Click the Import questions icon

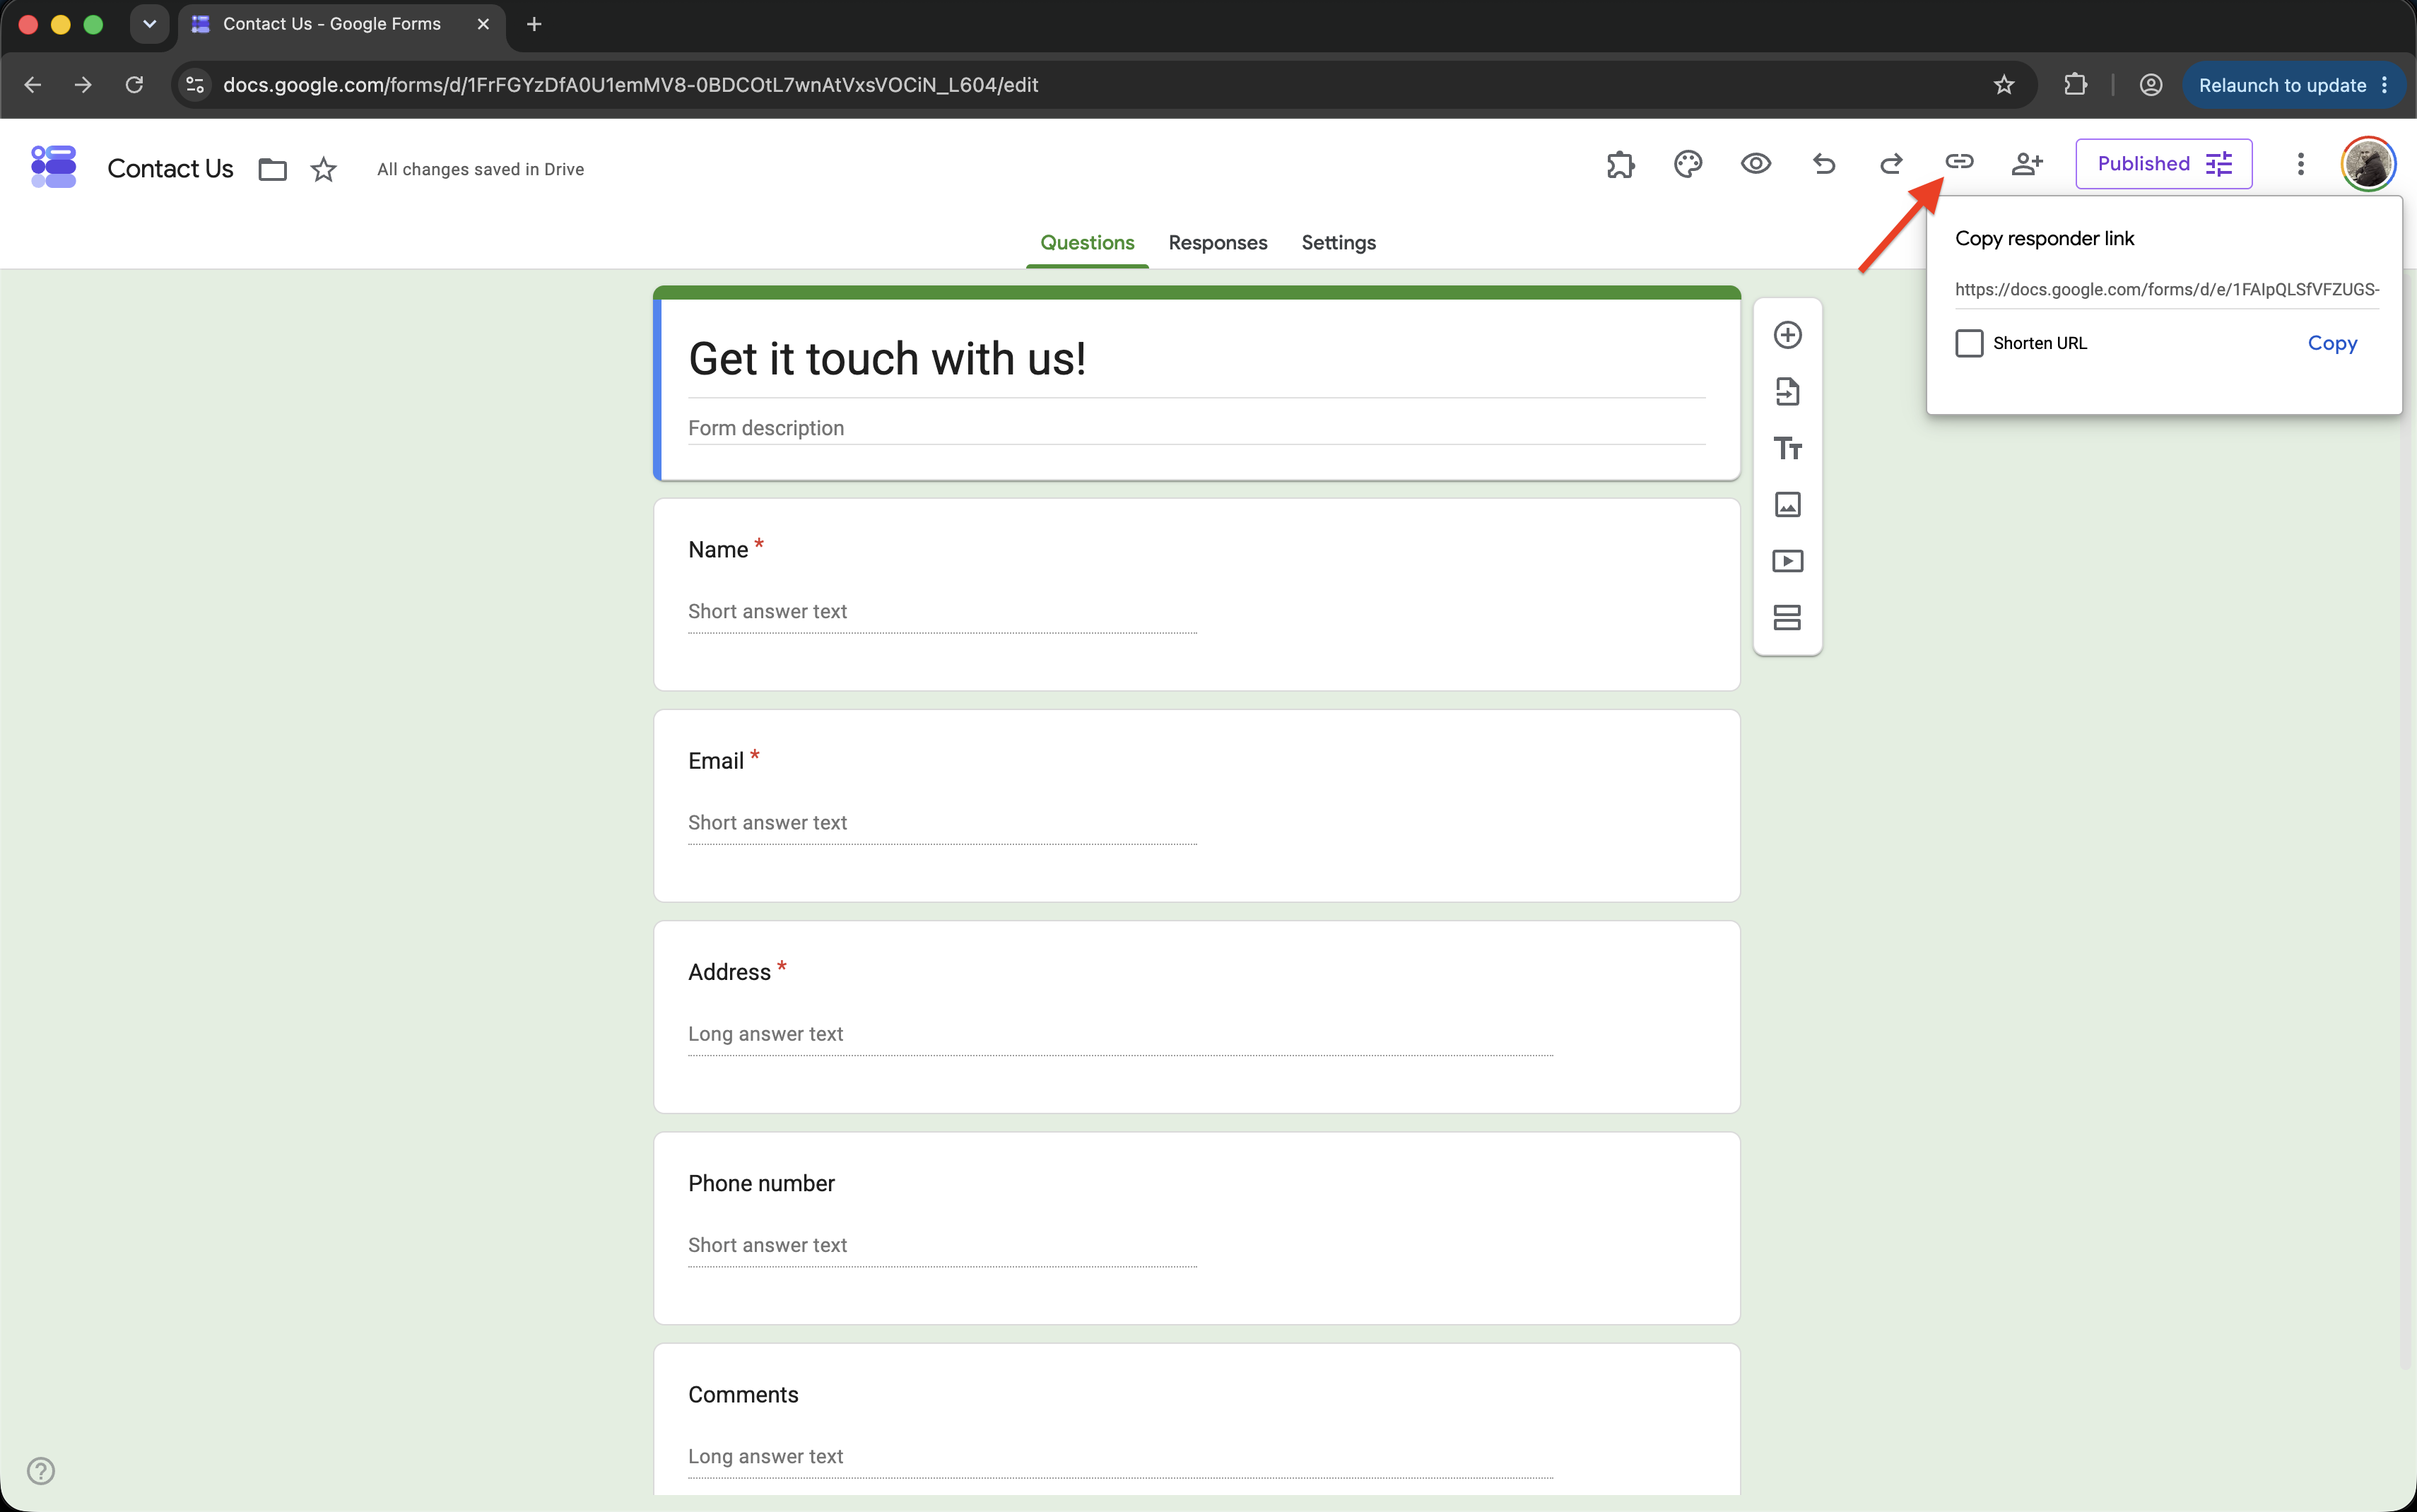1788,391
